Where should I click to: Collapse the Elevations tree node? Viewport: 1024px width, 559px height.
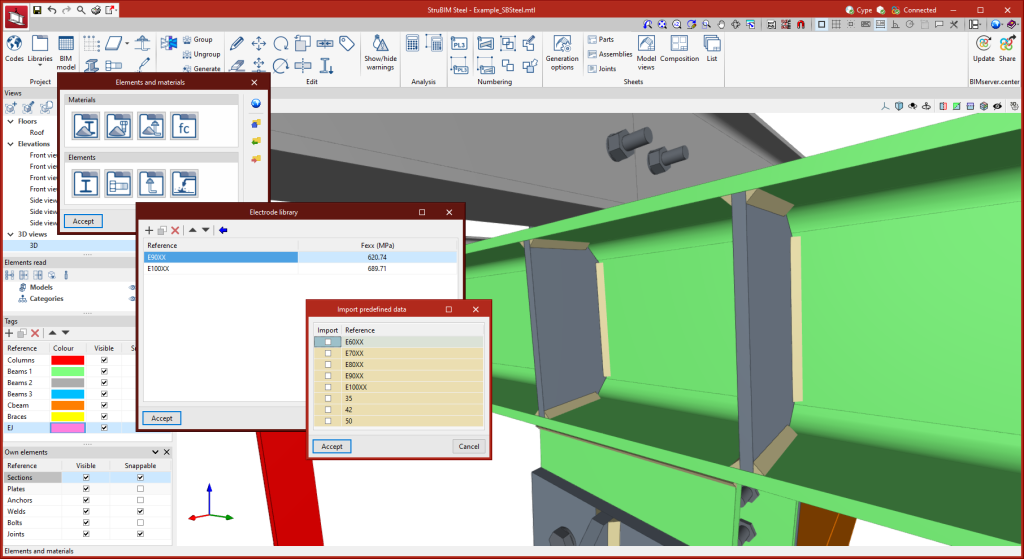pos(10,143)
